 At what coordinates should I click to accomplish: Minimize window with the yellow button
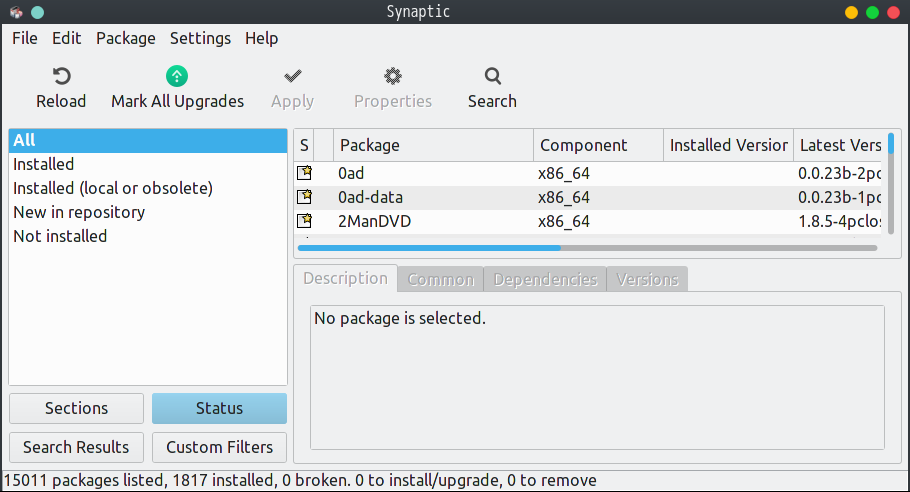coord(851,12)
